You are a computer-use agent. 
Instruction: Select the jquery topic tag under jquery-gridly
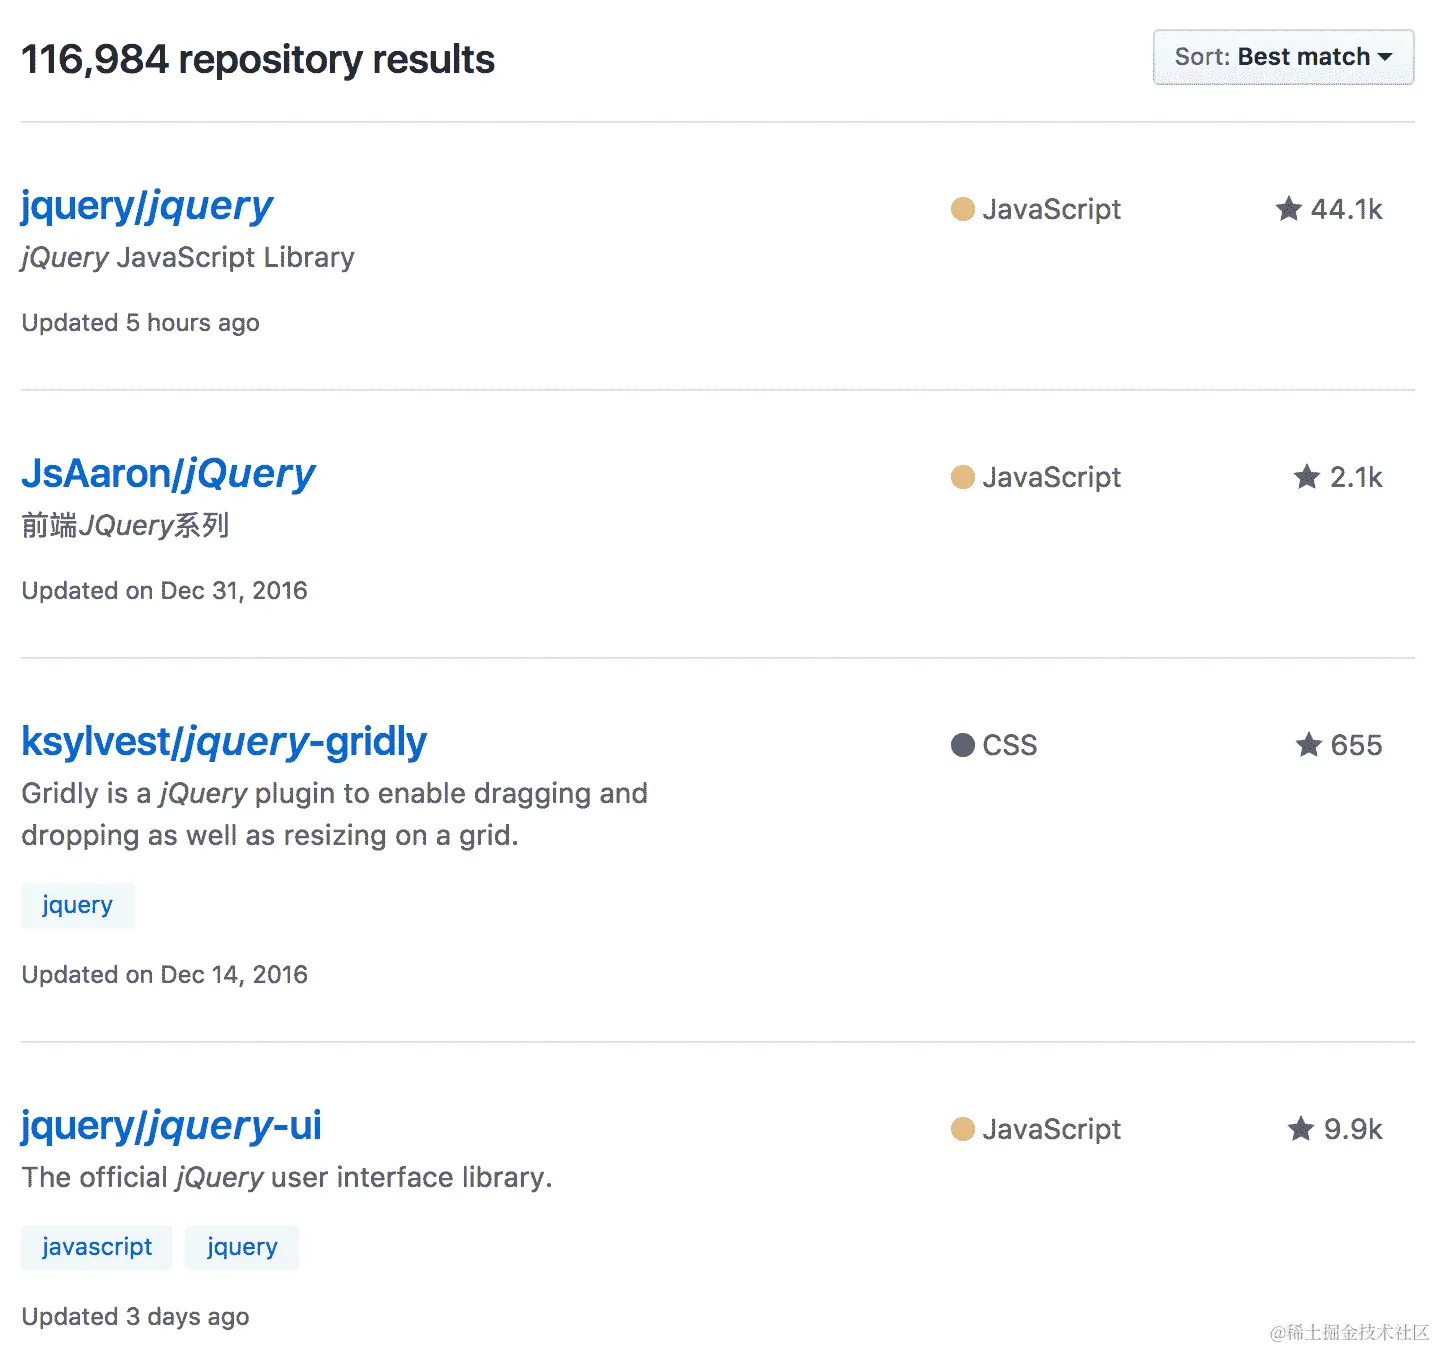78,905
